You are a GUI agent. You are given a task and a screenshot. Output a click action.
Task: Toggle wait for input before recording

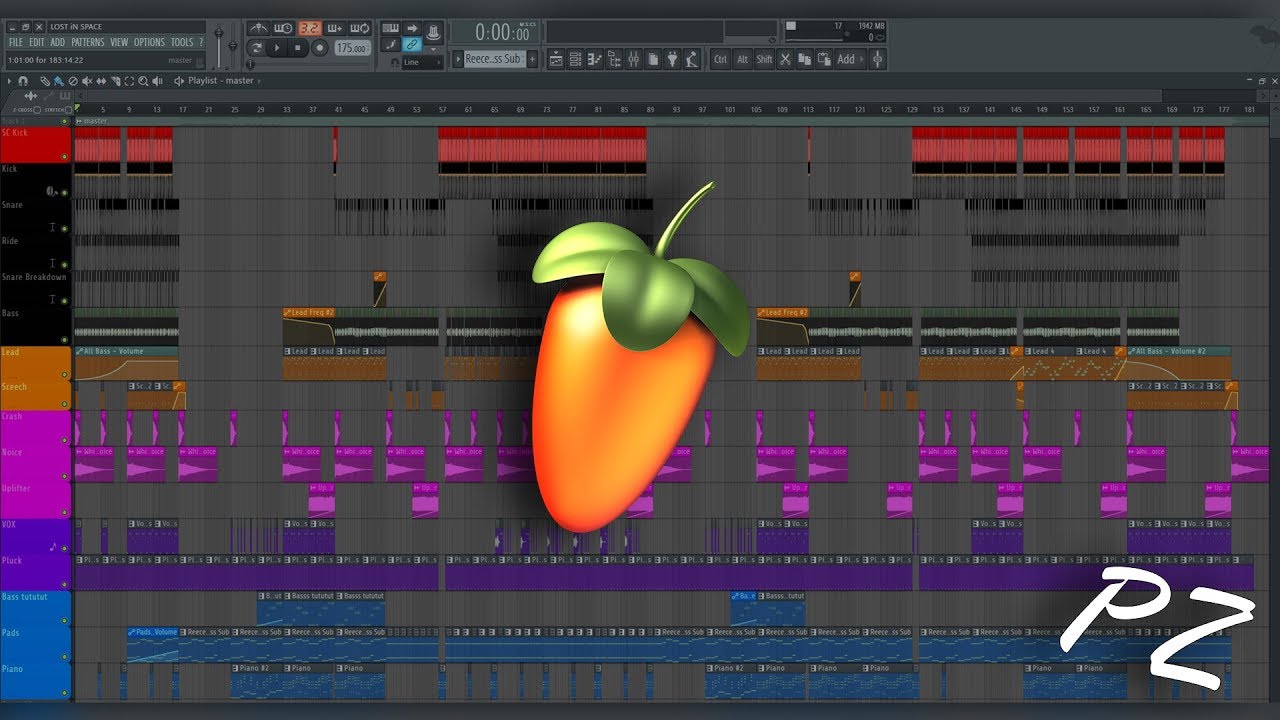284,28
